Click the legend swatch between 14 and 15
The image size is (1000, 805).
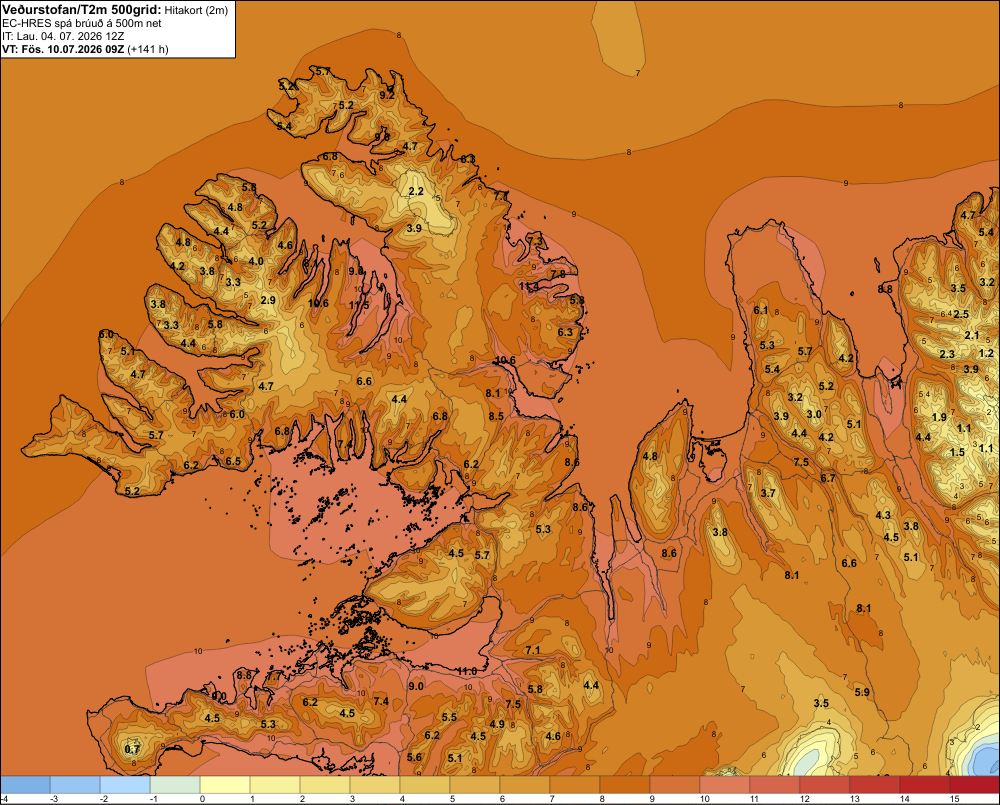click(925, 785)
